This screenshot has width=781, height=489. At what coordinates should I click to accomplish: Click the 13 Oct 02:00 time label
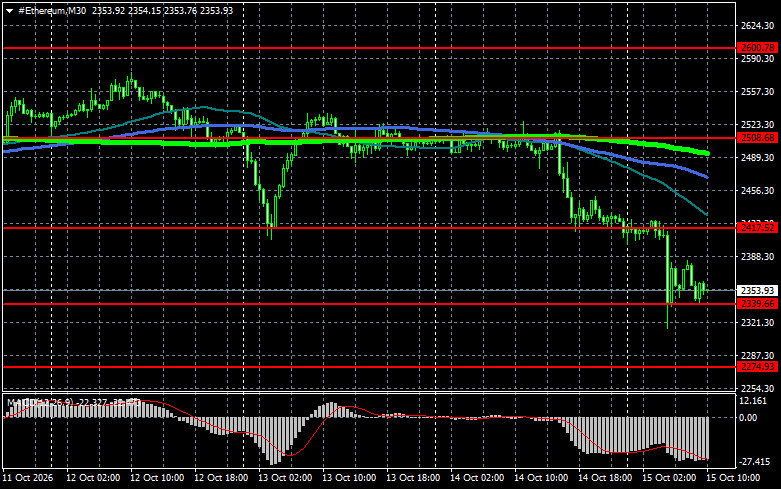(x=285, y=478)
